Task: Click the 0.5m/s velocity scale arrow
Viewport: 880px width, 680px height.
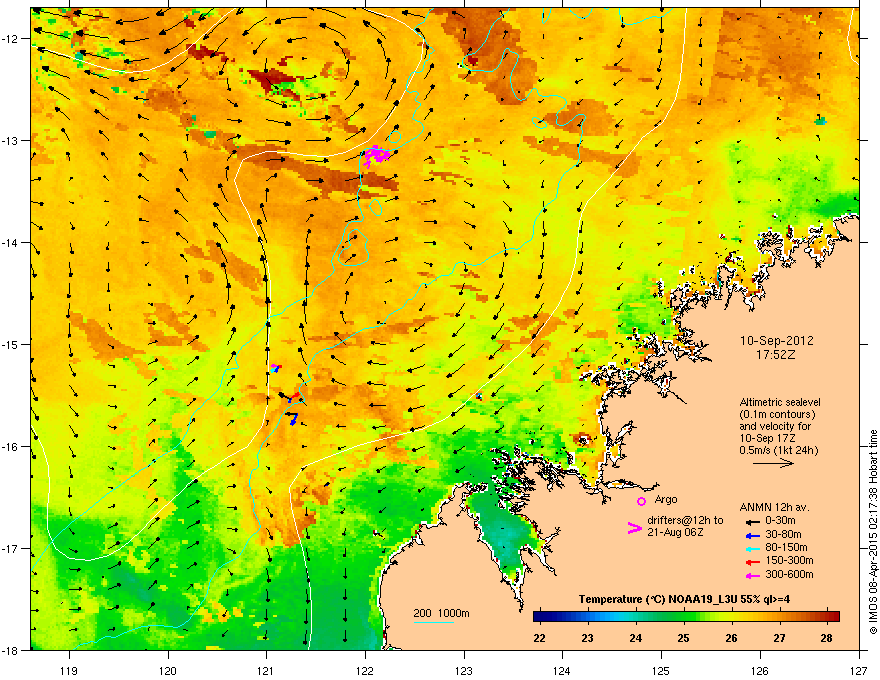Action: coord(773,463)
